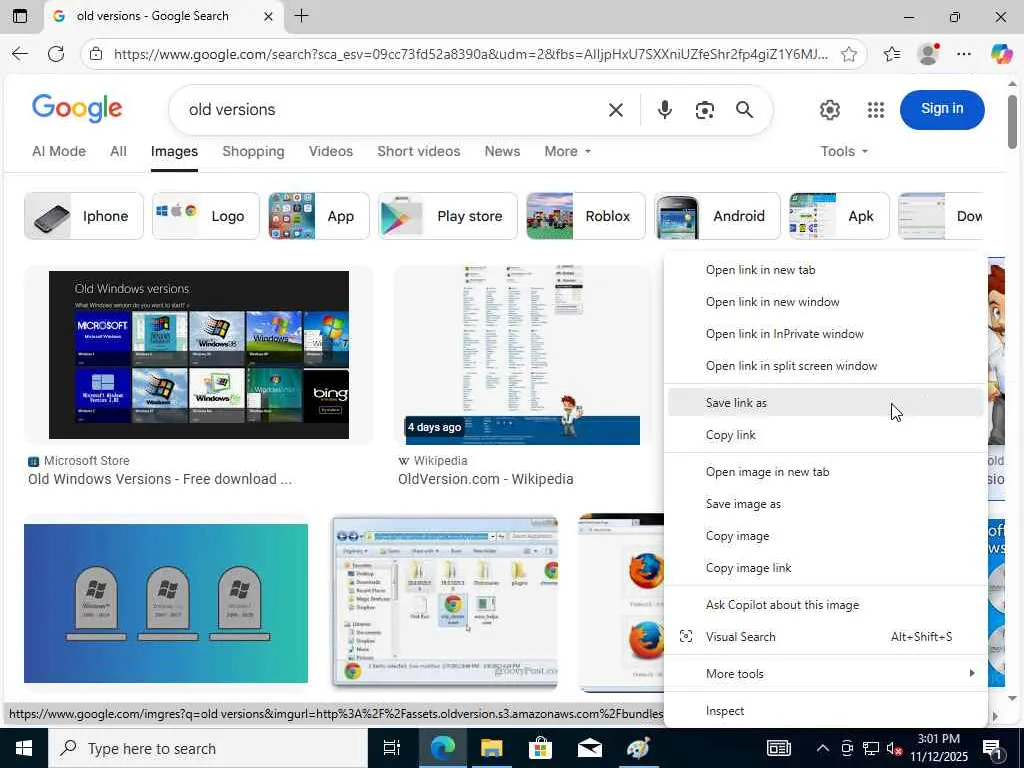This screenshot has height=768, width=1024.
Task: Close the 'old versions - Google Search' tab
Action: pyautogui.click(x=268, y=16)
